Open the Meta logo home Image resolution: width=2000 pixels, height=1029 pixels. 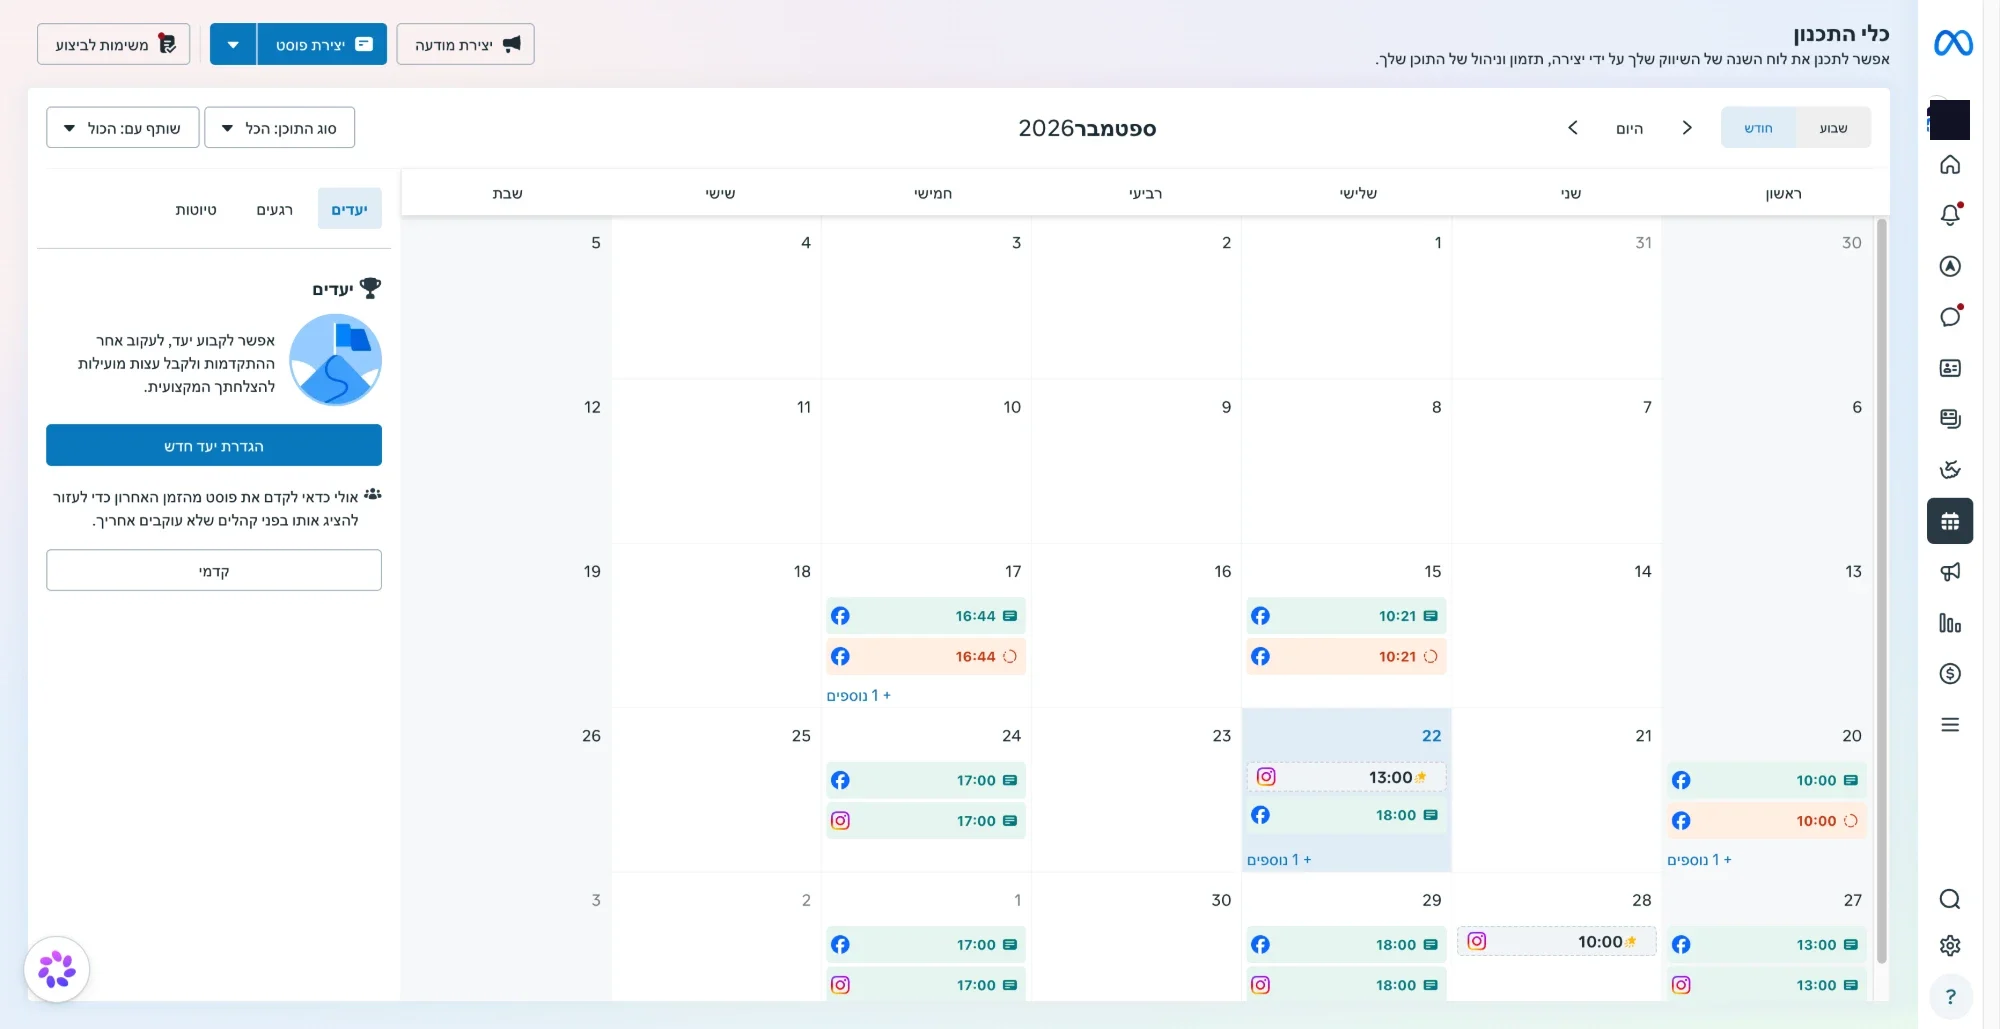pos(1952,43)
